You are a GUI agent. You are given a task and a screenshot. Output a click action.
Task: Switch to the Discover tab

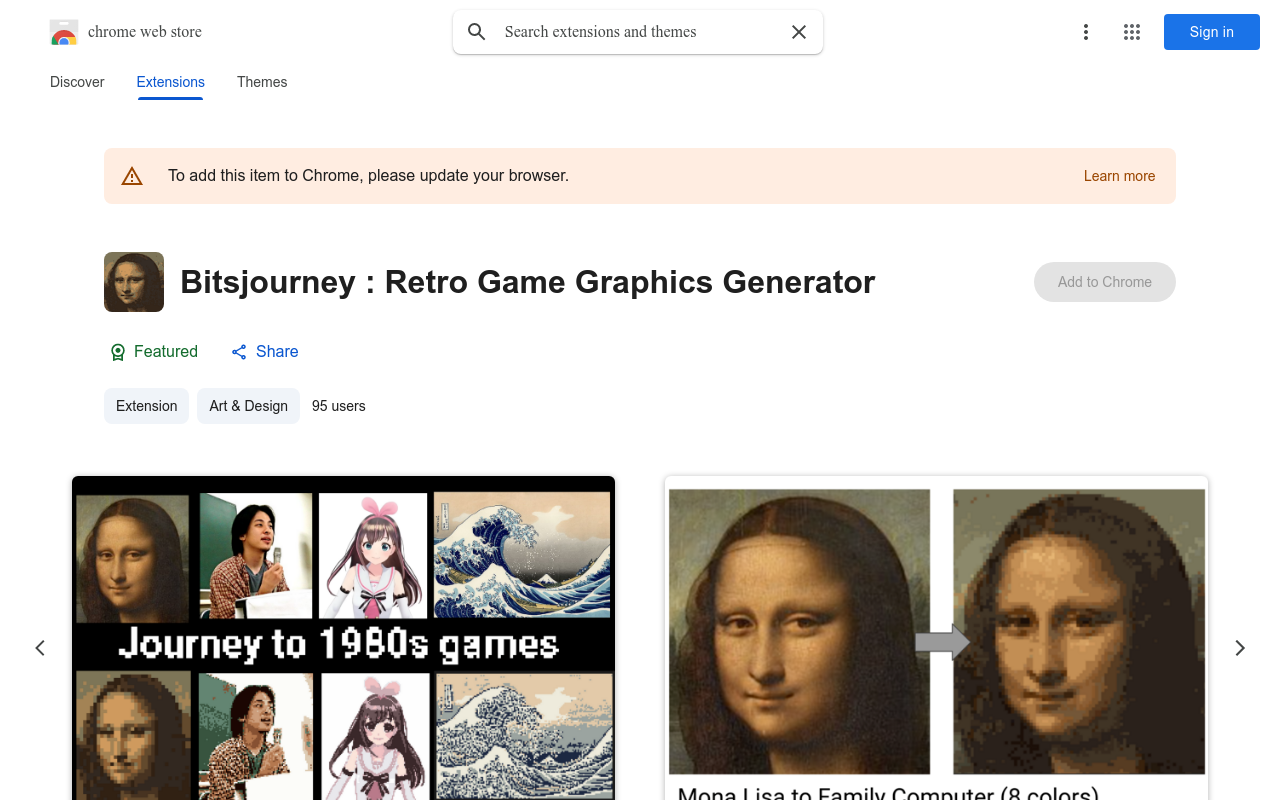77,82
